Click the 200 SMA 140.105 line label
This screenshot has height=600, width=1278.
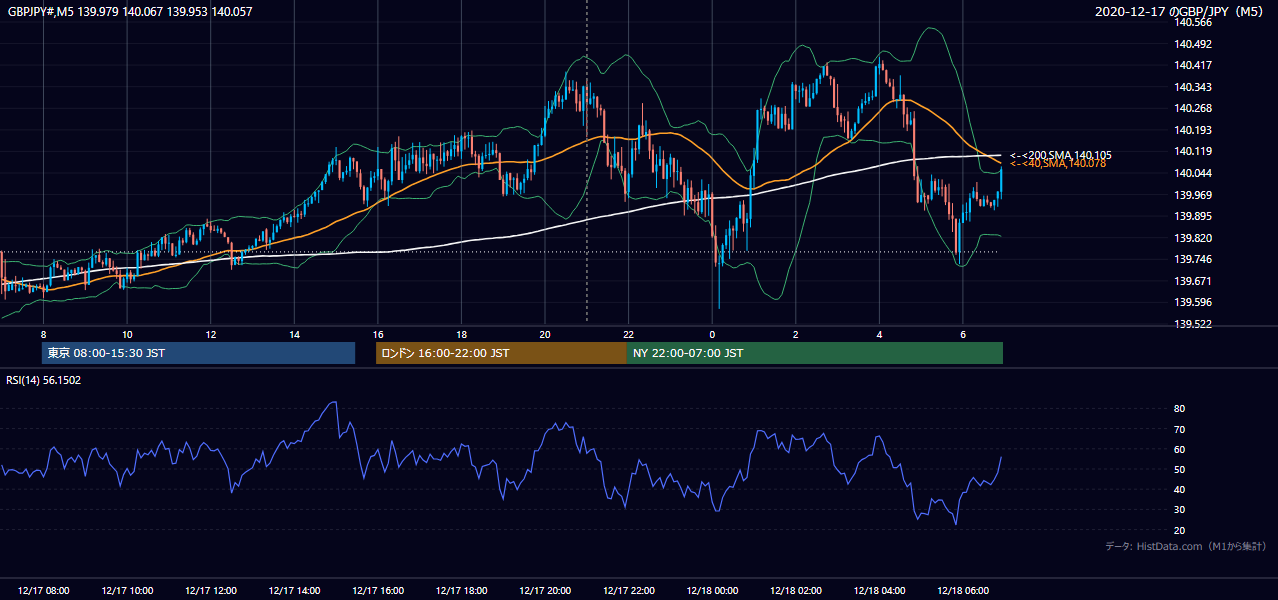1060,155
